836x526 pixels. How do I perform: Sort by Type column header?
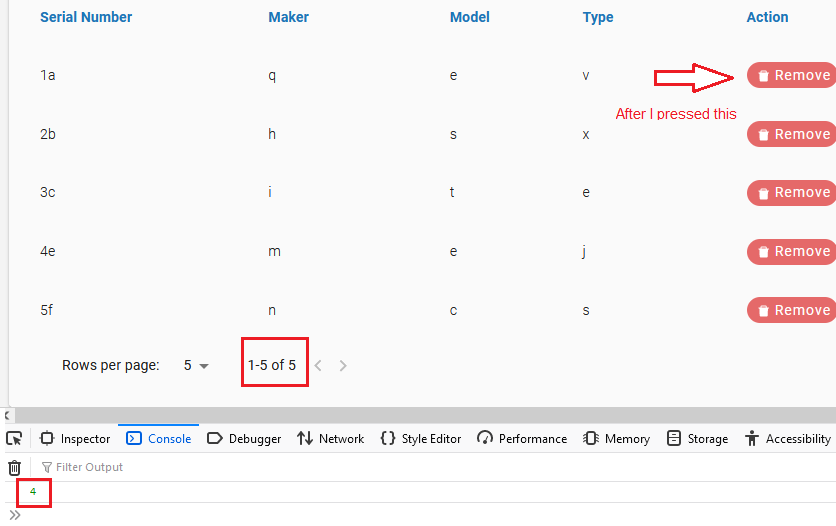pos(598,17)
